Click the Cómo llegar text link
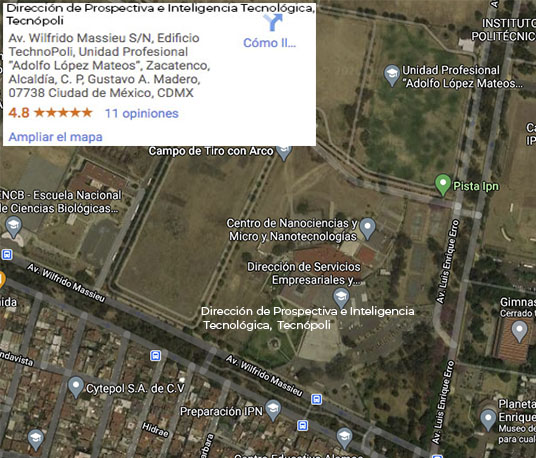 (x=269, y=43)
